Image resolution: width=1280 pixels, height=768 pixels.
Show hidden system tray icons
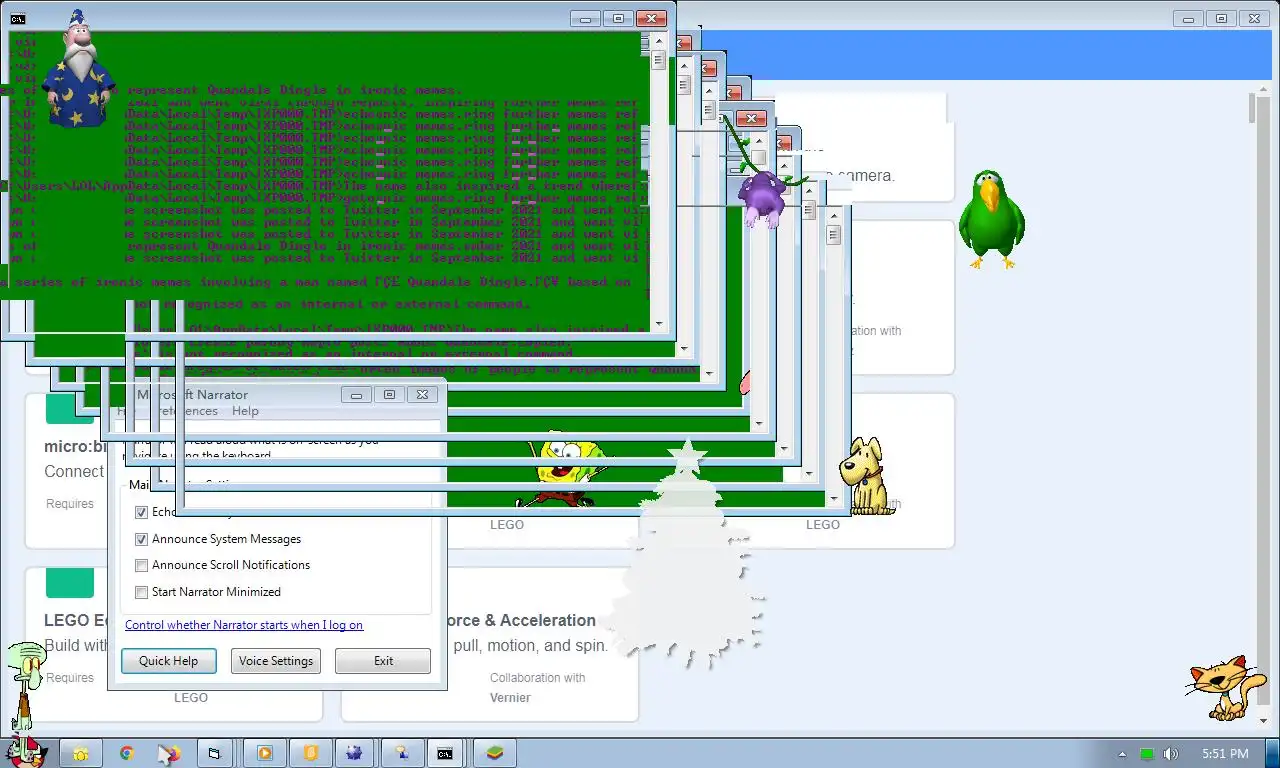pos(1122,754)
